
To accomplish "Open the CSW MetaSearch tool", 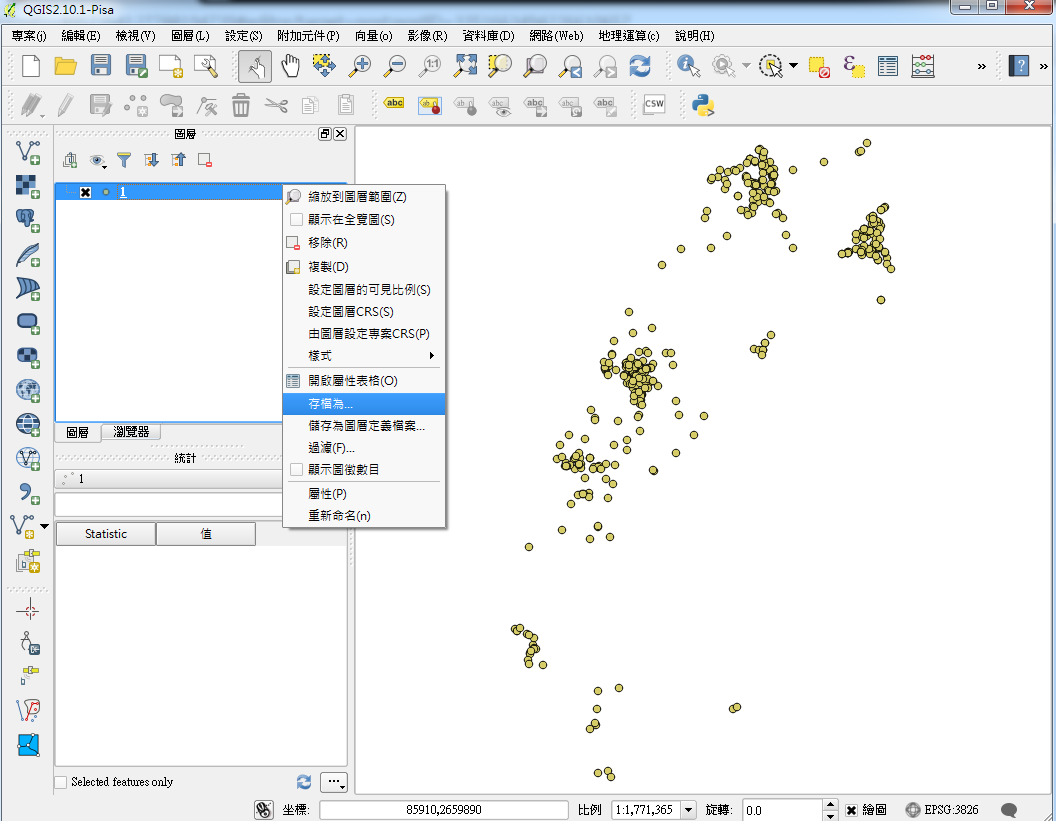I will (x=654, y=105).
